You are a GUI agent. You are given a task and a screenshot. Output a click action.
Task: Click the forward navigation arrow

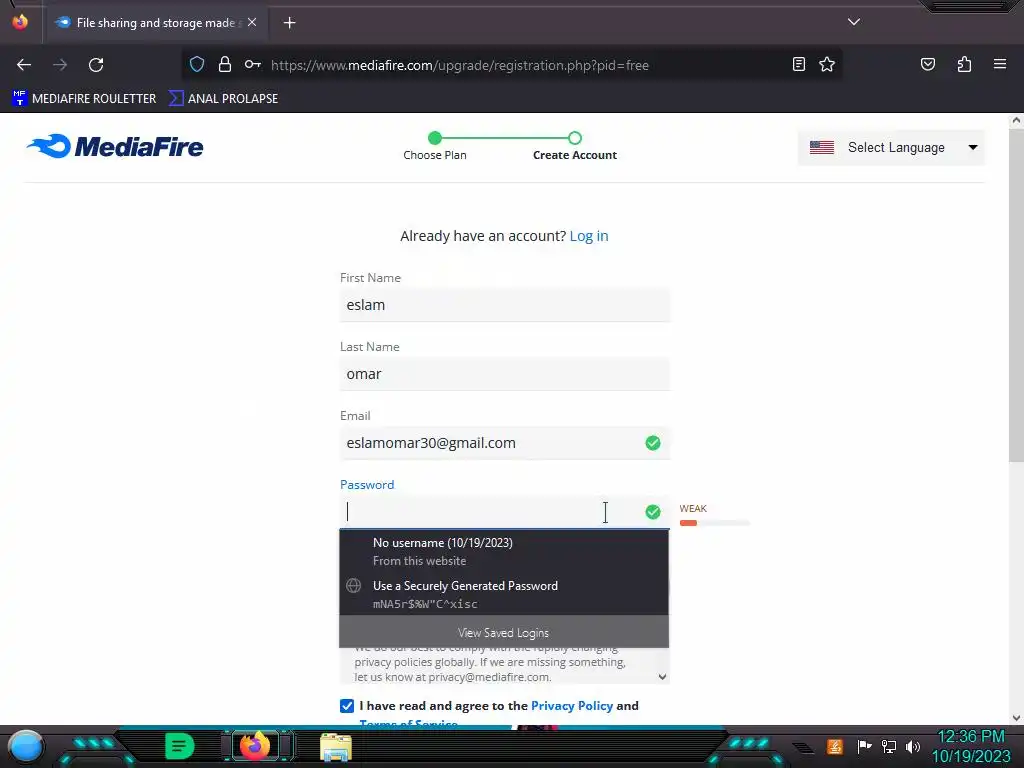[x=60, y=65]
